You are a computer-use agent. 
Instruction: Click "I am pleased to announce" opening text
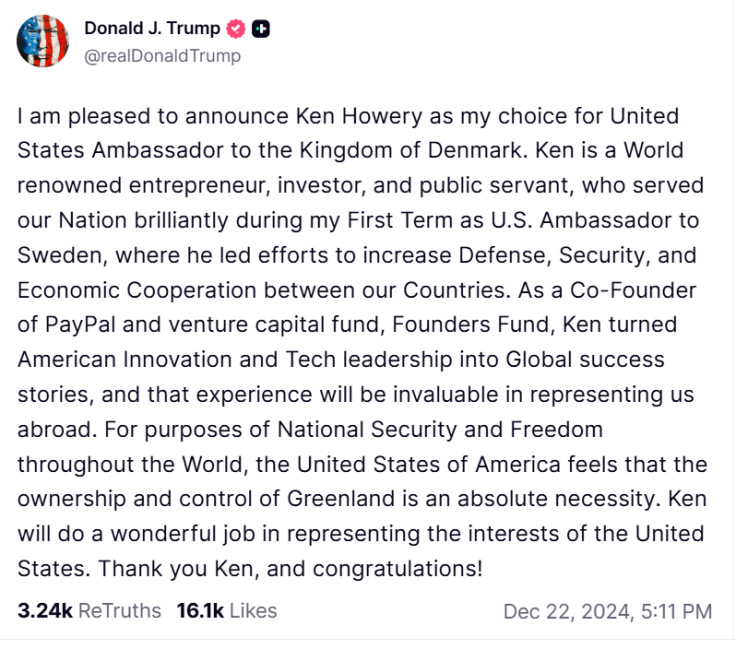(x=123, y=115)
